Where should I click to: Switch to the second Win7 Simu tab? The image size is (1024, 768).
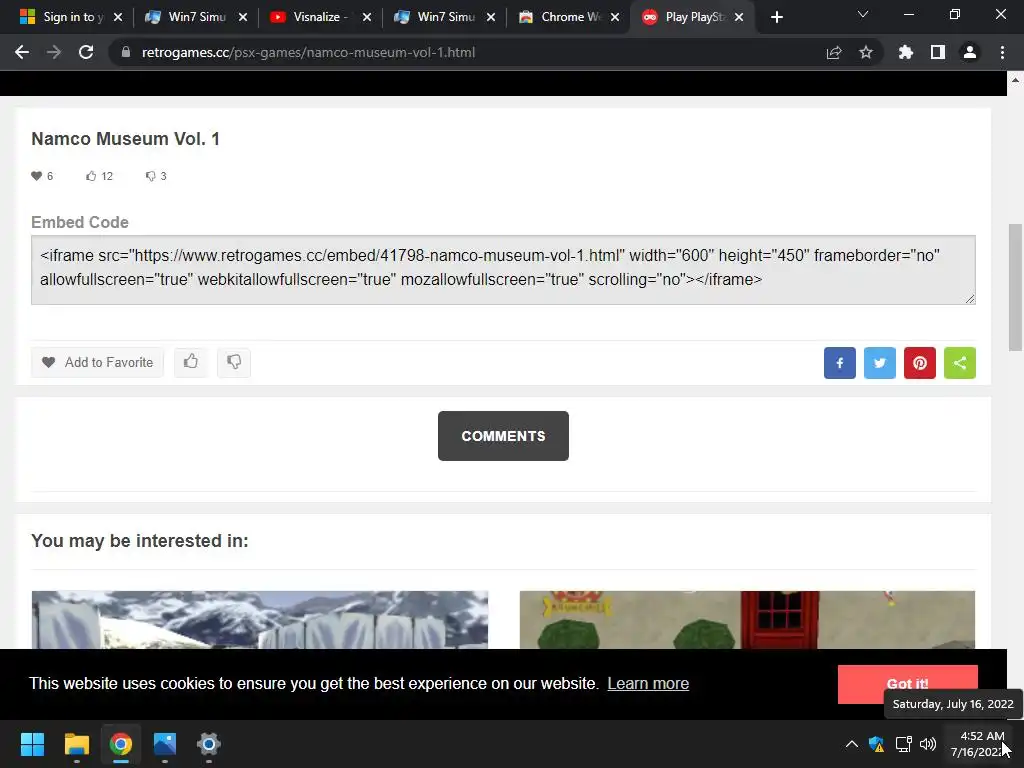[x=444, y=17]
